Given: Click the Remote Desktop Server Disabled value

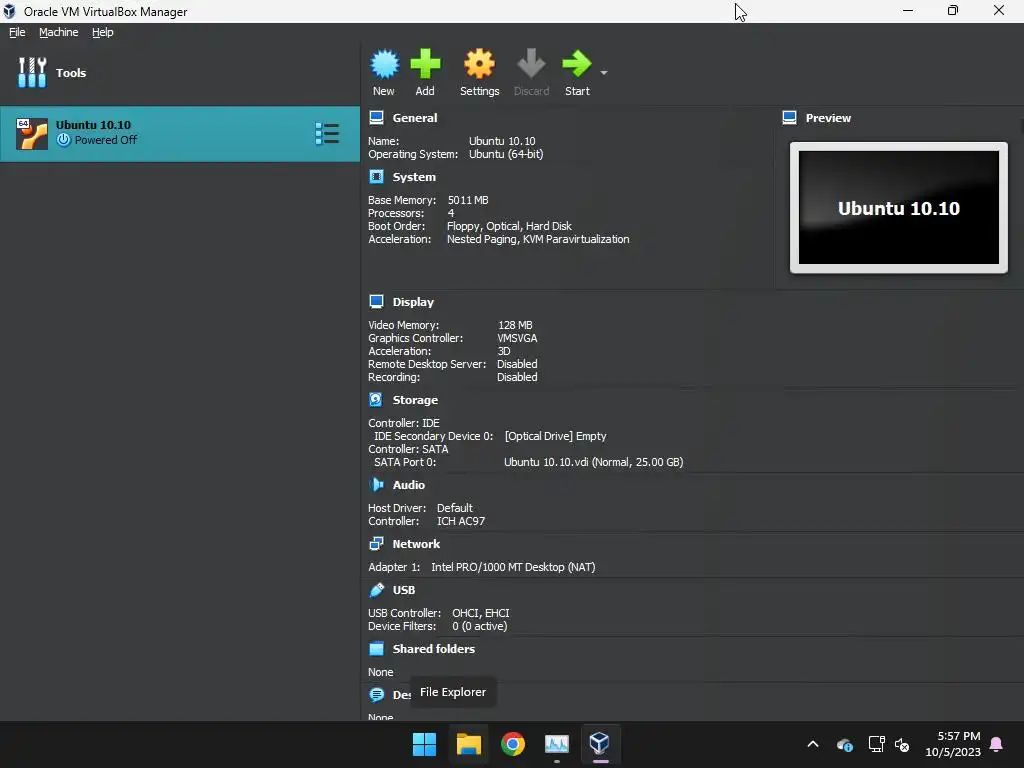Looking at the screenshot, I should (517, 364).
